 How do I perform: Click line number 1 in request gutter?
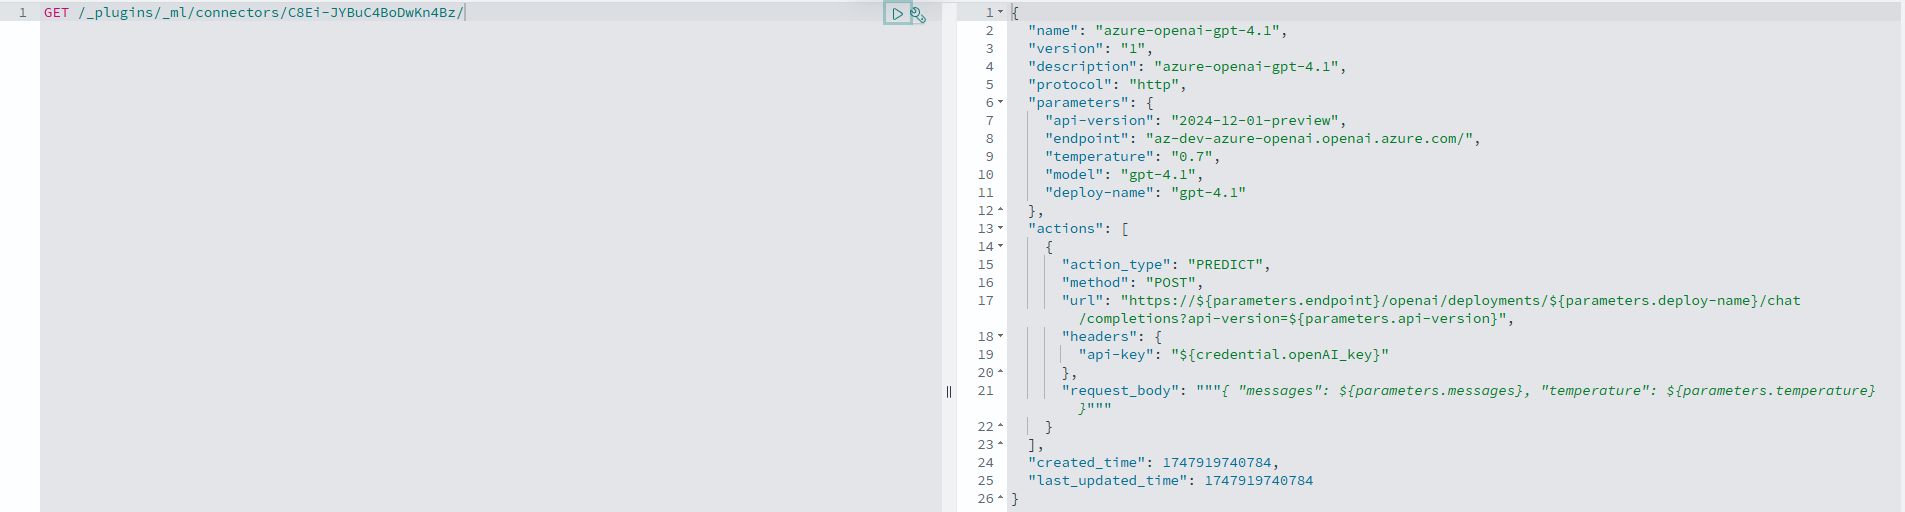pos(22,13)
